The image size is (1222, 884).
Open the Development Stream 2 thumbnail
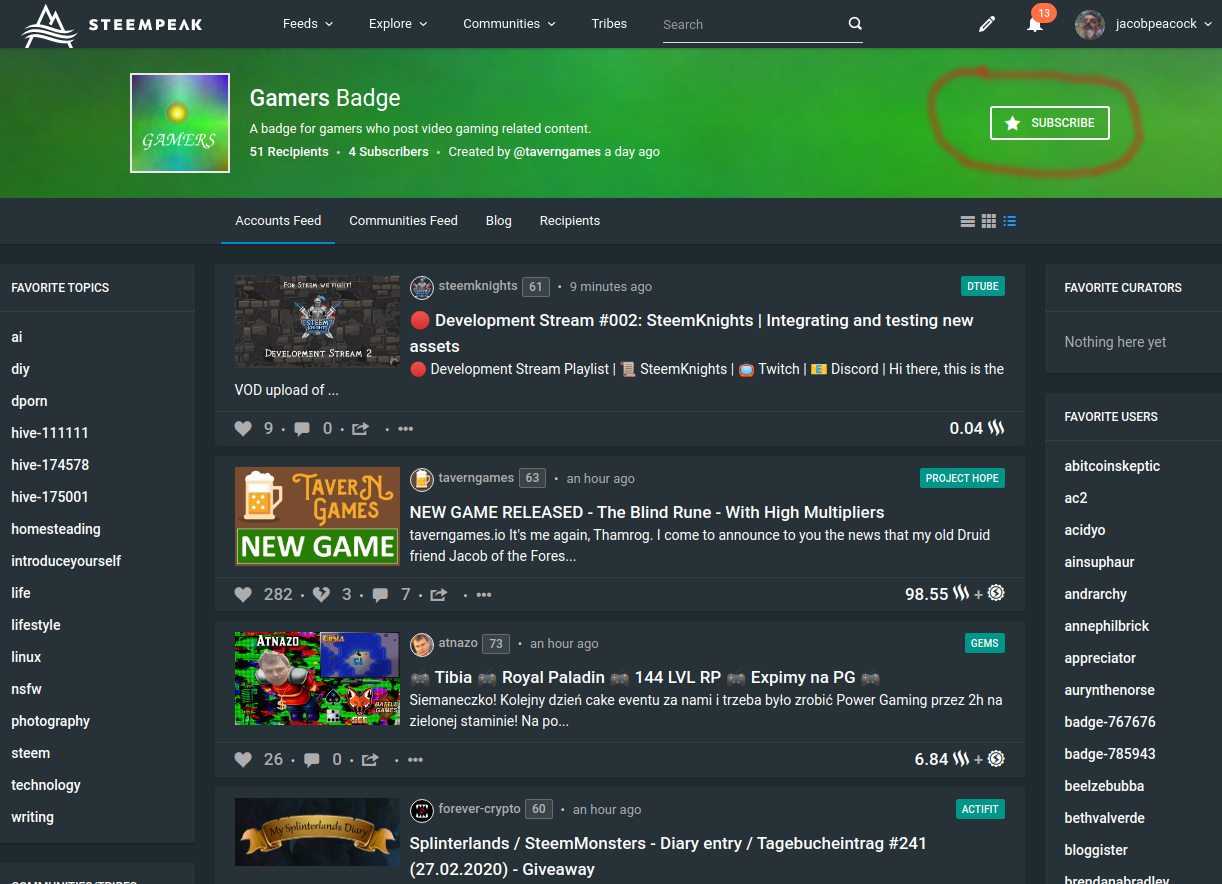(317, 321)
